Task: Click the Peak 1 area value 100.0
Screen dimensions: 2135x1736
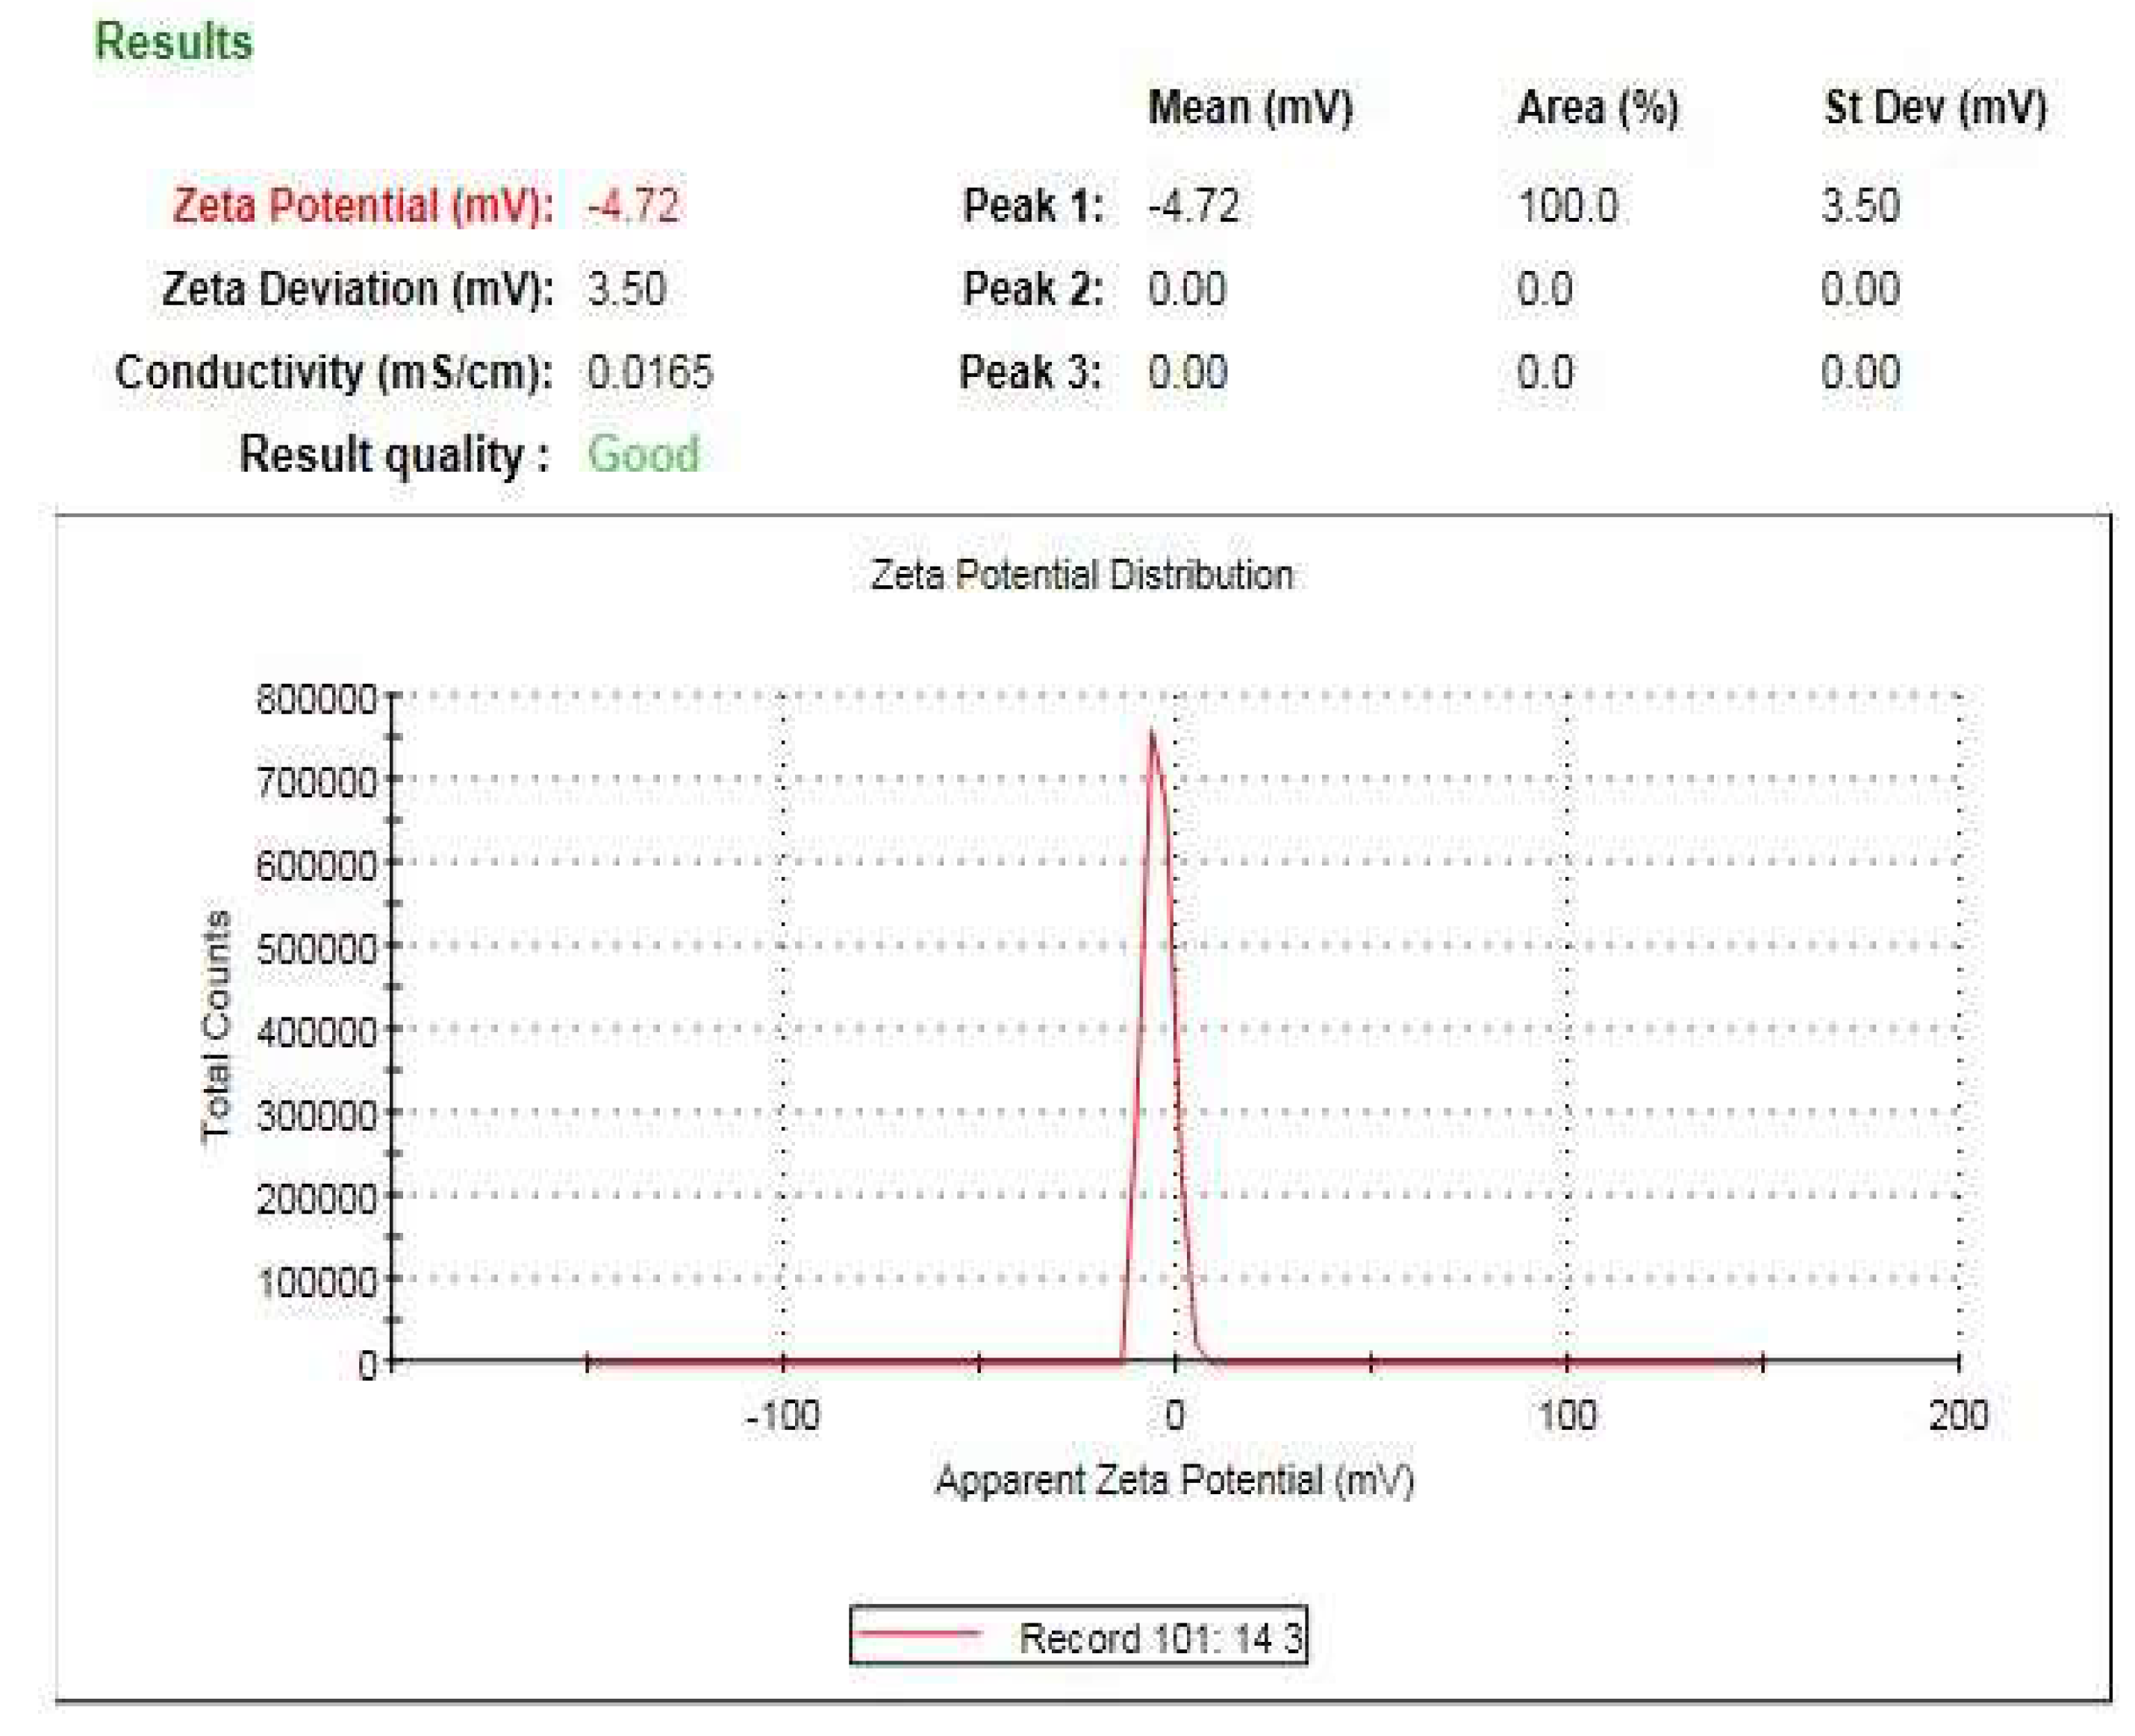Action: click(x=1566, y=207)
